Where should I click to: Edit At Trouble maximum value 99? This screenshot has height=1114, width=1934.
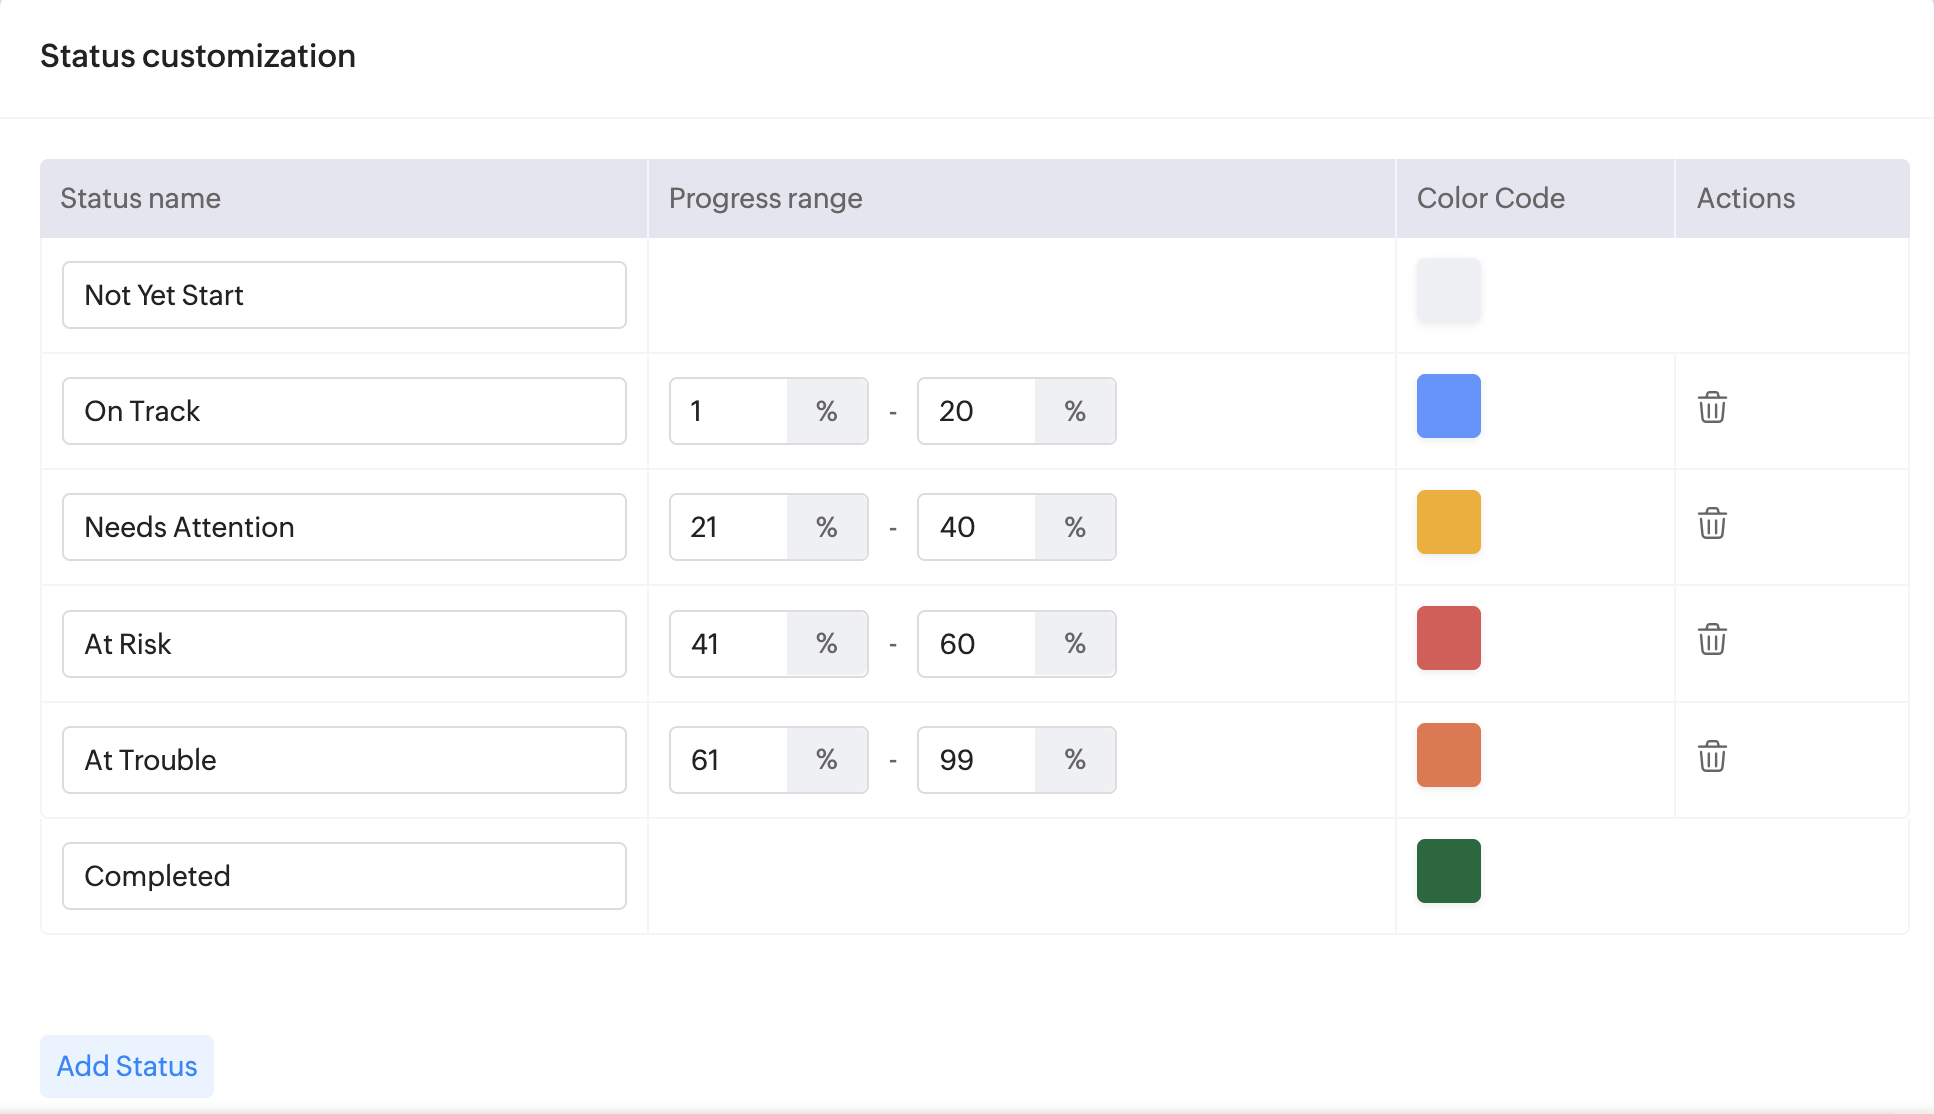pos(977,760)
